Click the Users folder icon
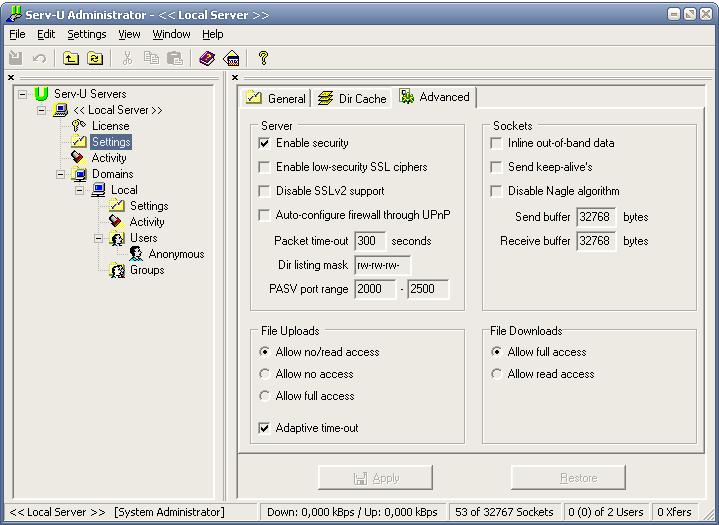This screenshot has height=525, width=719. point(117,238)
